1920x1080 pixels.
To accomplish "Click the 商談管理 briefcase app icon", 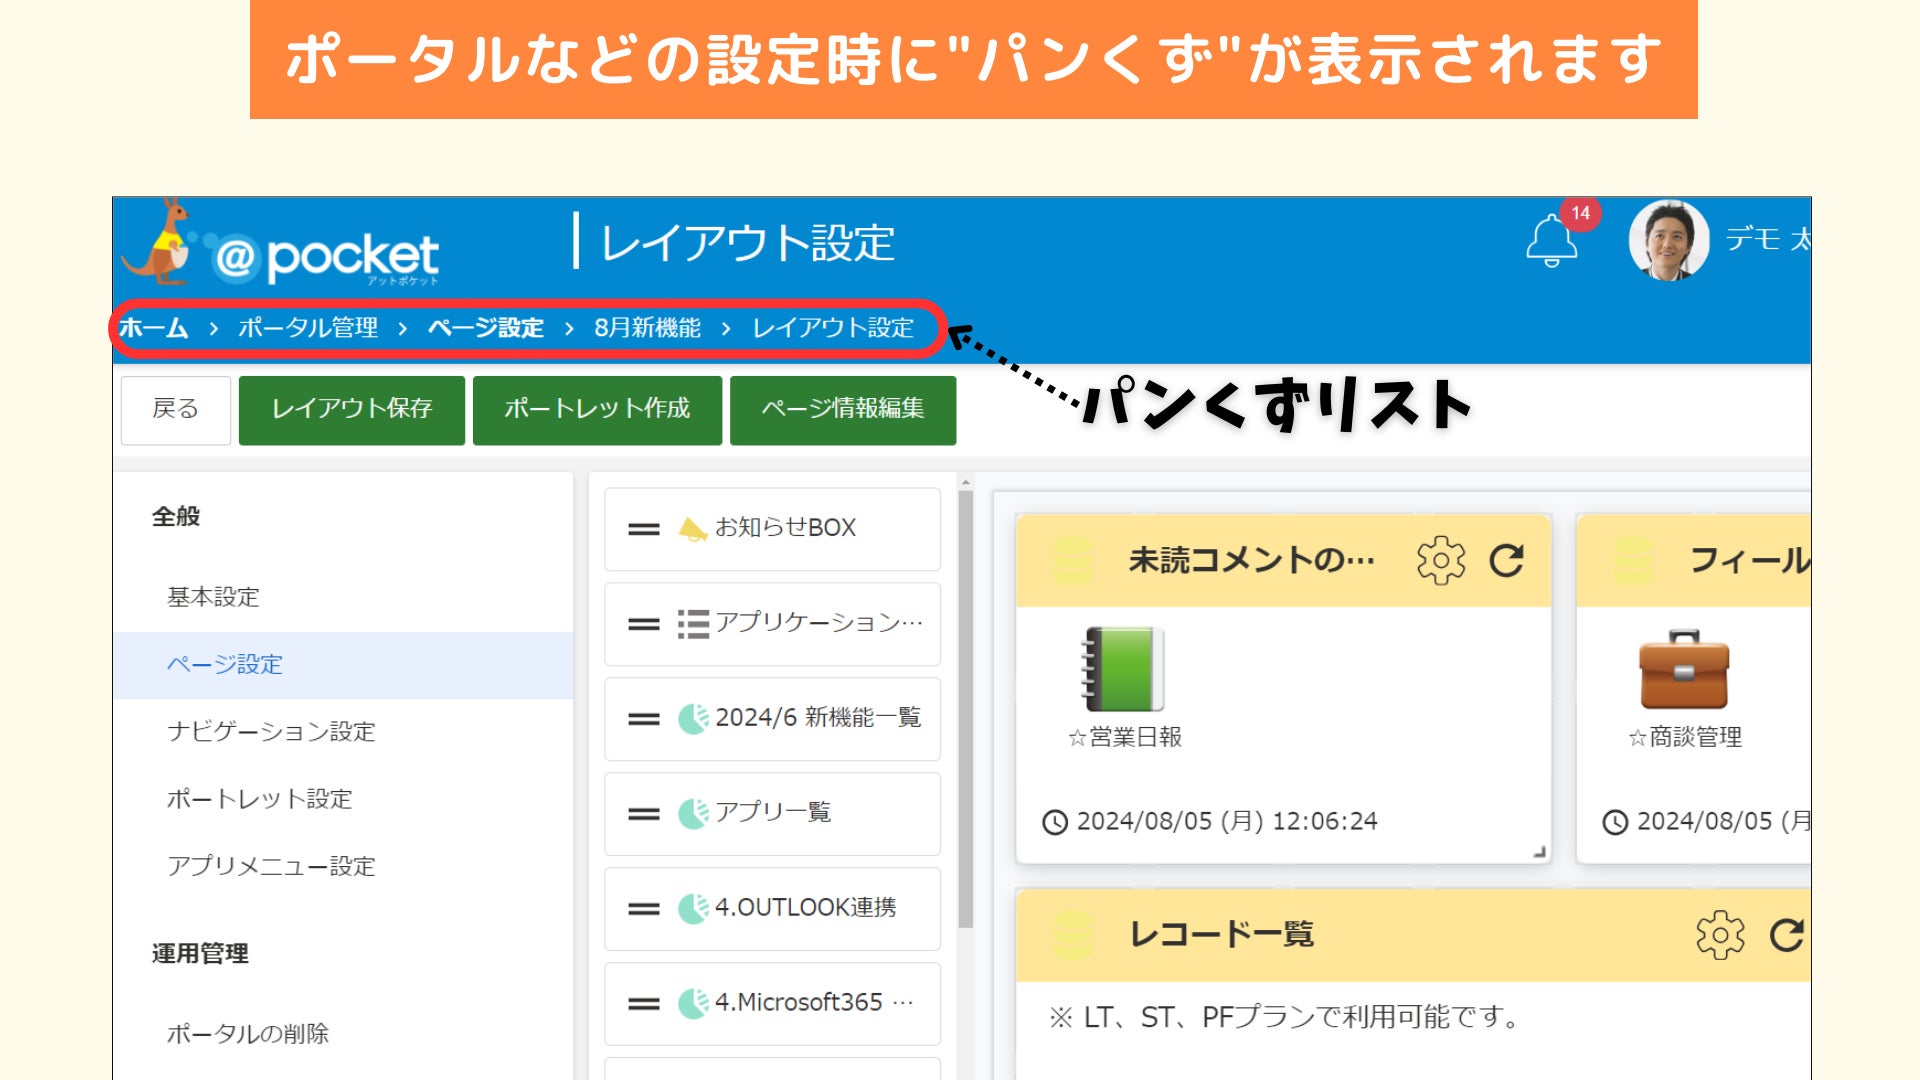I will point(1684,670).
